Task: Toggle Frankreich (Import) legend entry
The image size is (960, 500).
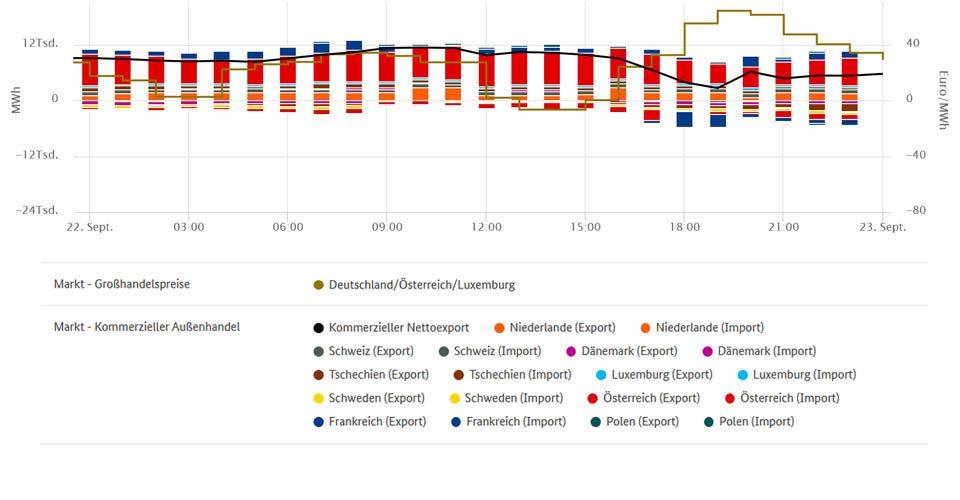Action: [509, 422]
